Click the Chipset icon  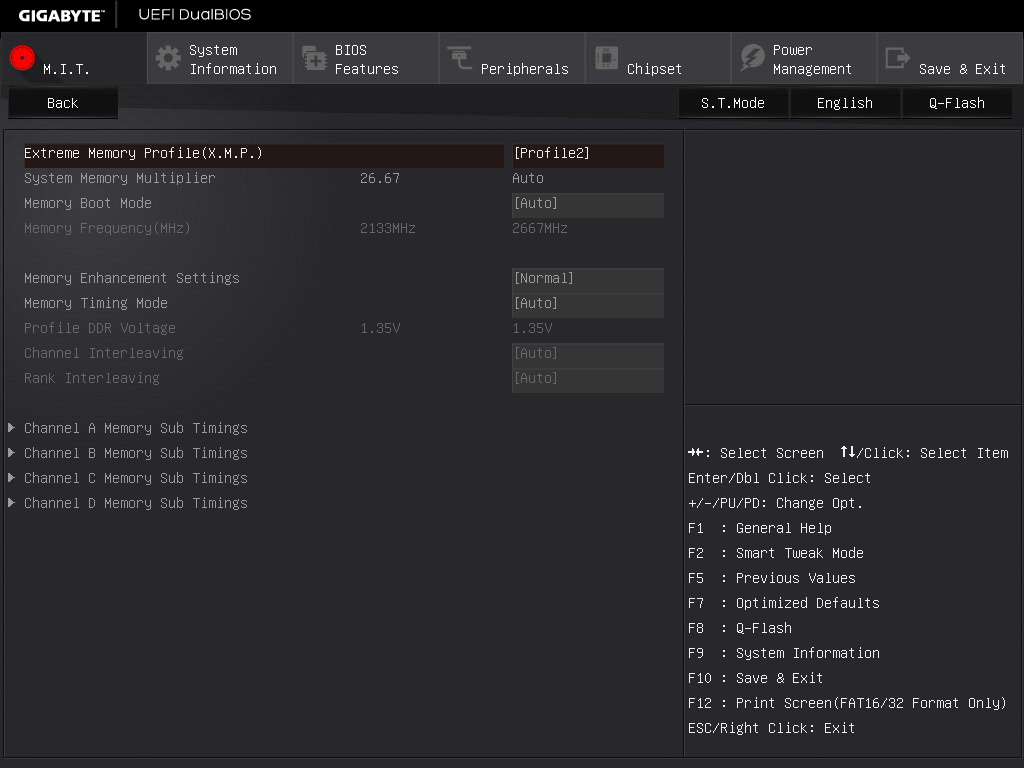606,58
